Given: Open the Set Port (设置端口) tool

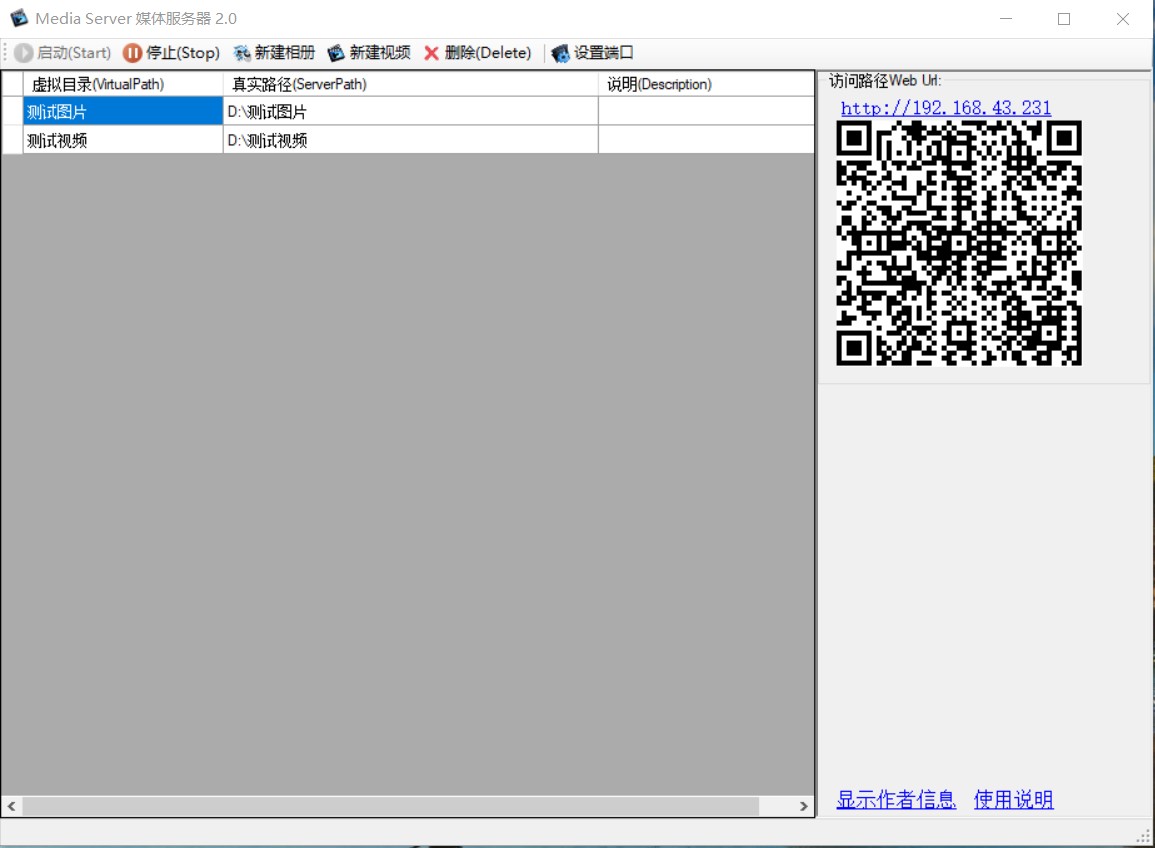Looking at the screenshot, I should coord(592,53).
